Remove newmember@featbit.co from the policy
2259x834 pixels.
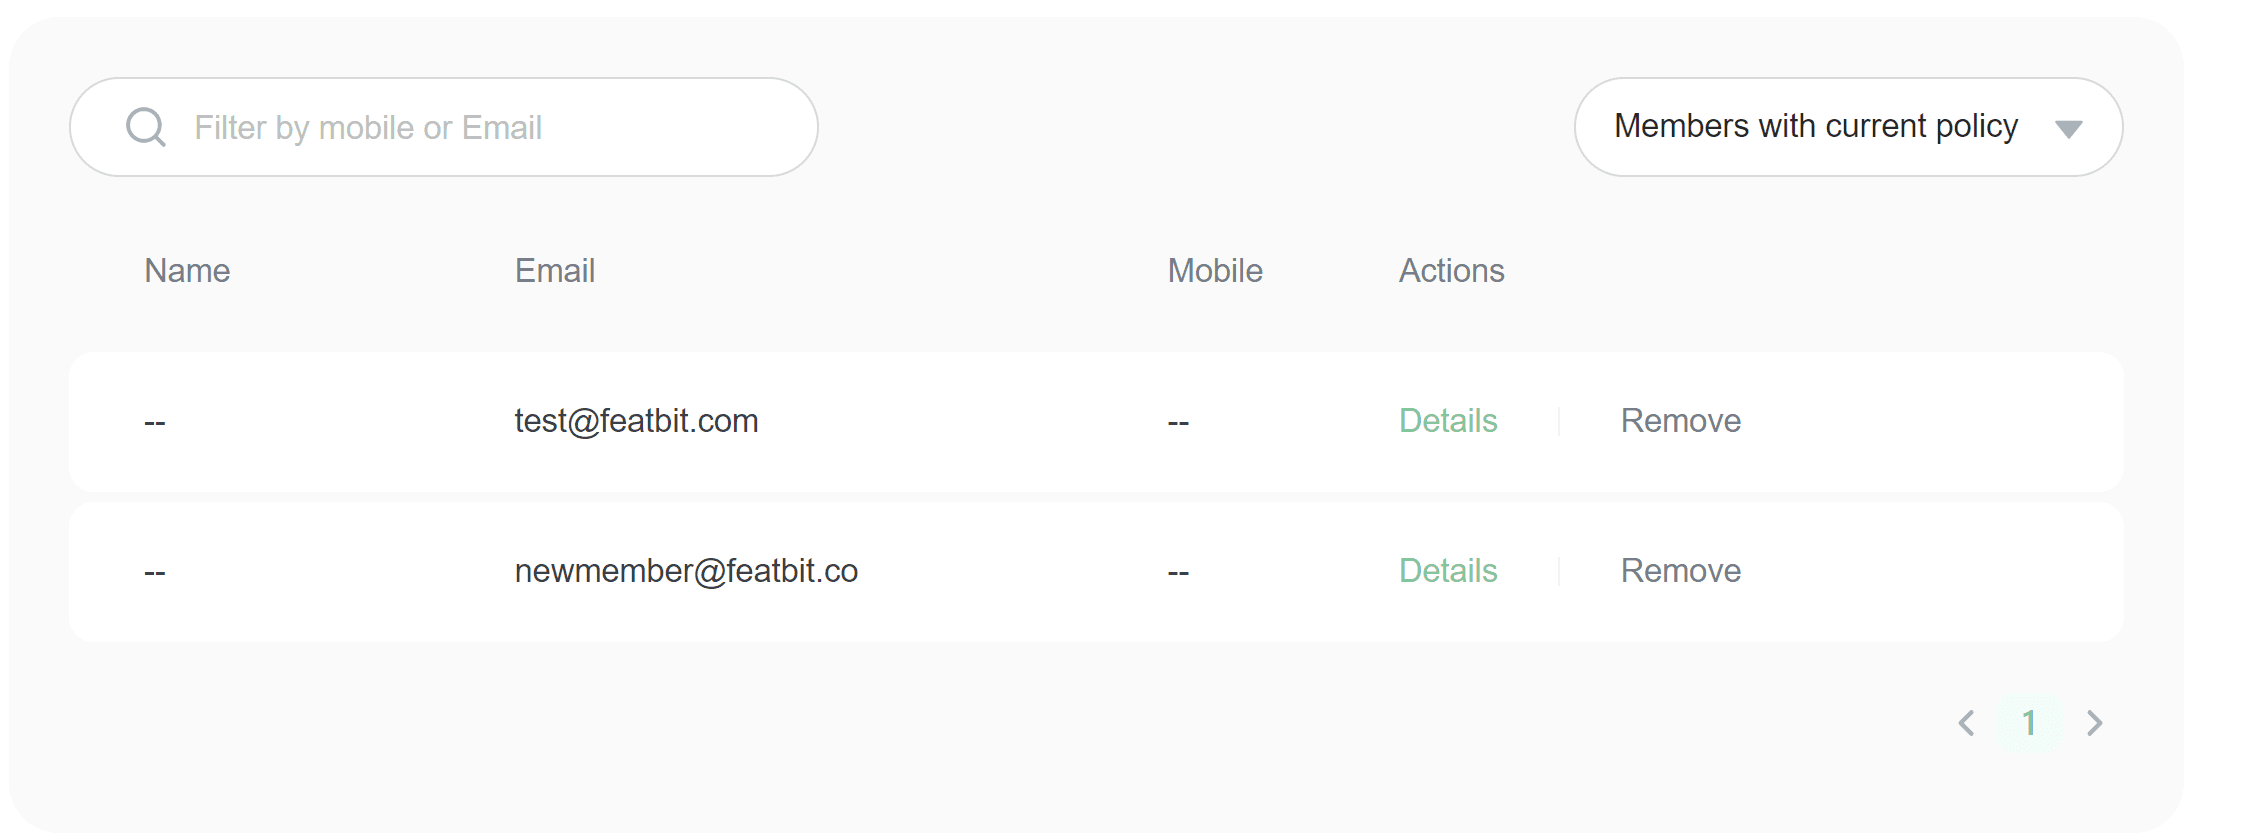tap(1680, 571)
